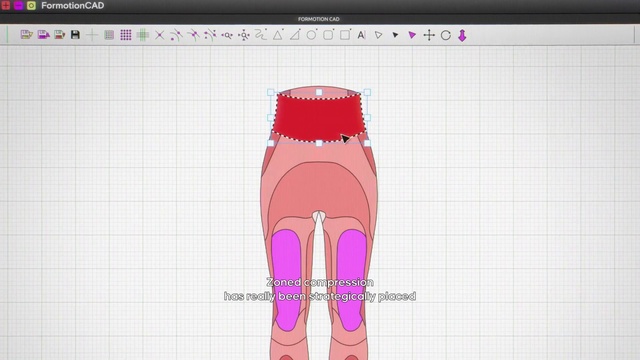Viewport: 640px width, 360px height.
Task: Click the right-middle selection handle
Action: point(367,118)
